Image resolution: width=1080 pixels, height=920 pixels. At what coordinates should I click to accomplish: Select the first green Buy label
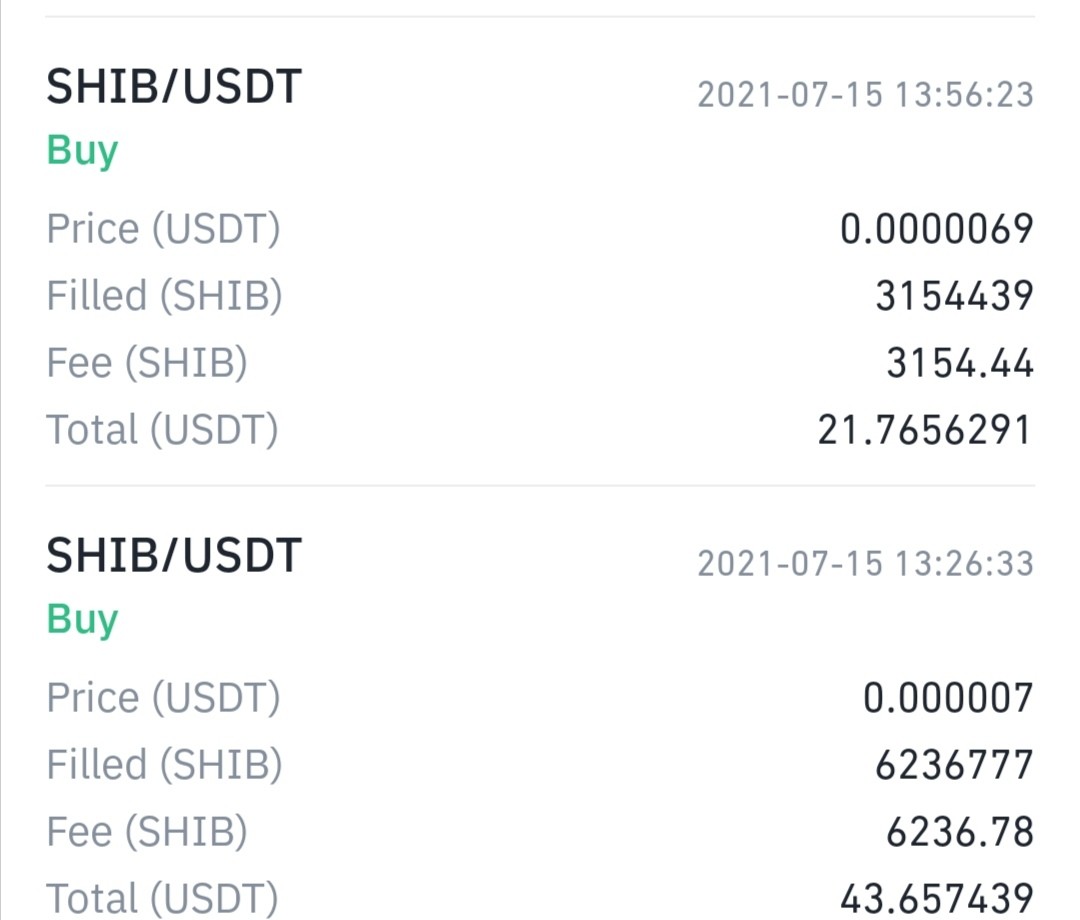(x=82, y=151)
